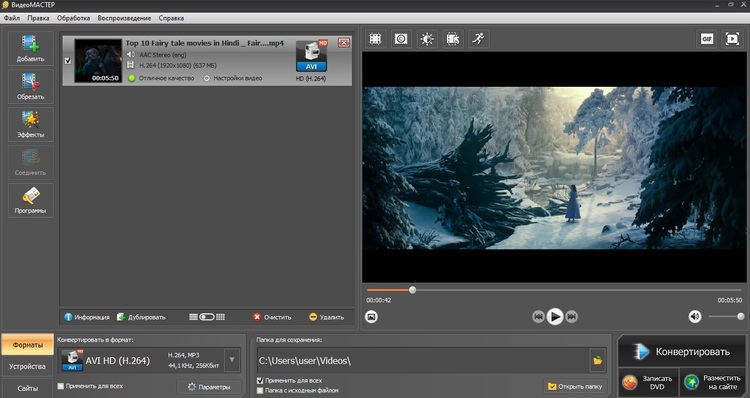Screen dimensions: 750x398
Task: Click Очистить to clear the list
Action: click(x=272, y=317)
